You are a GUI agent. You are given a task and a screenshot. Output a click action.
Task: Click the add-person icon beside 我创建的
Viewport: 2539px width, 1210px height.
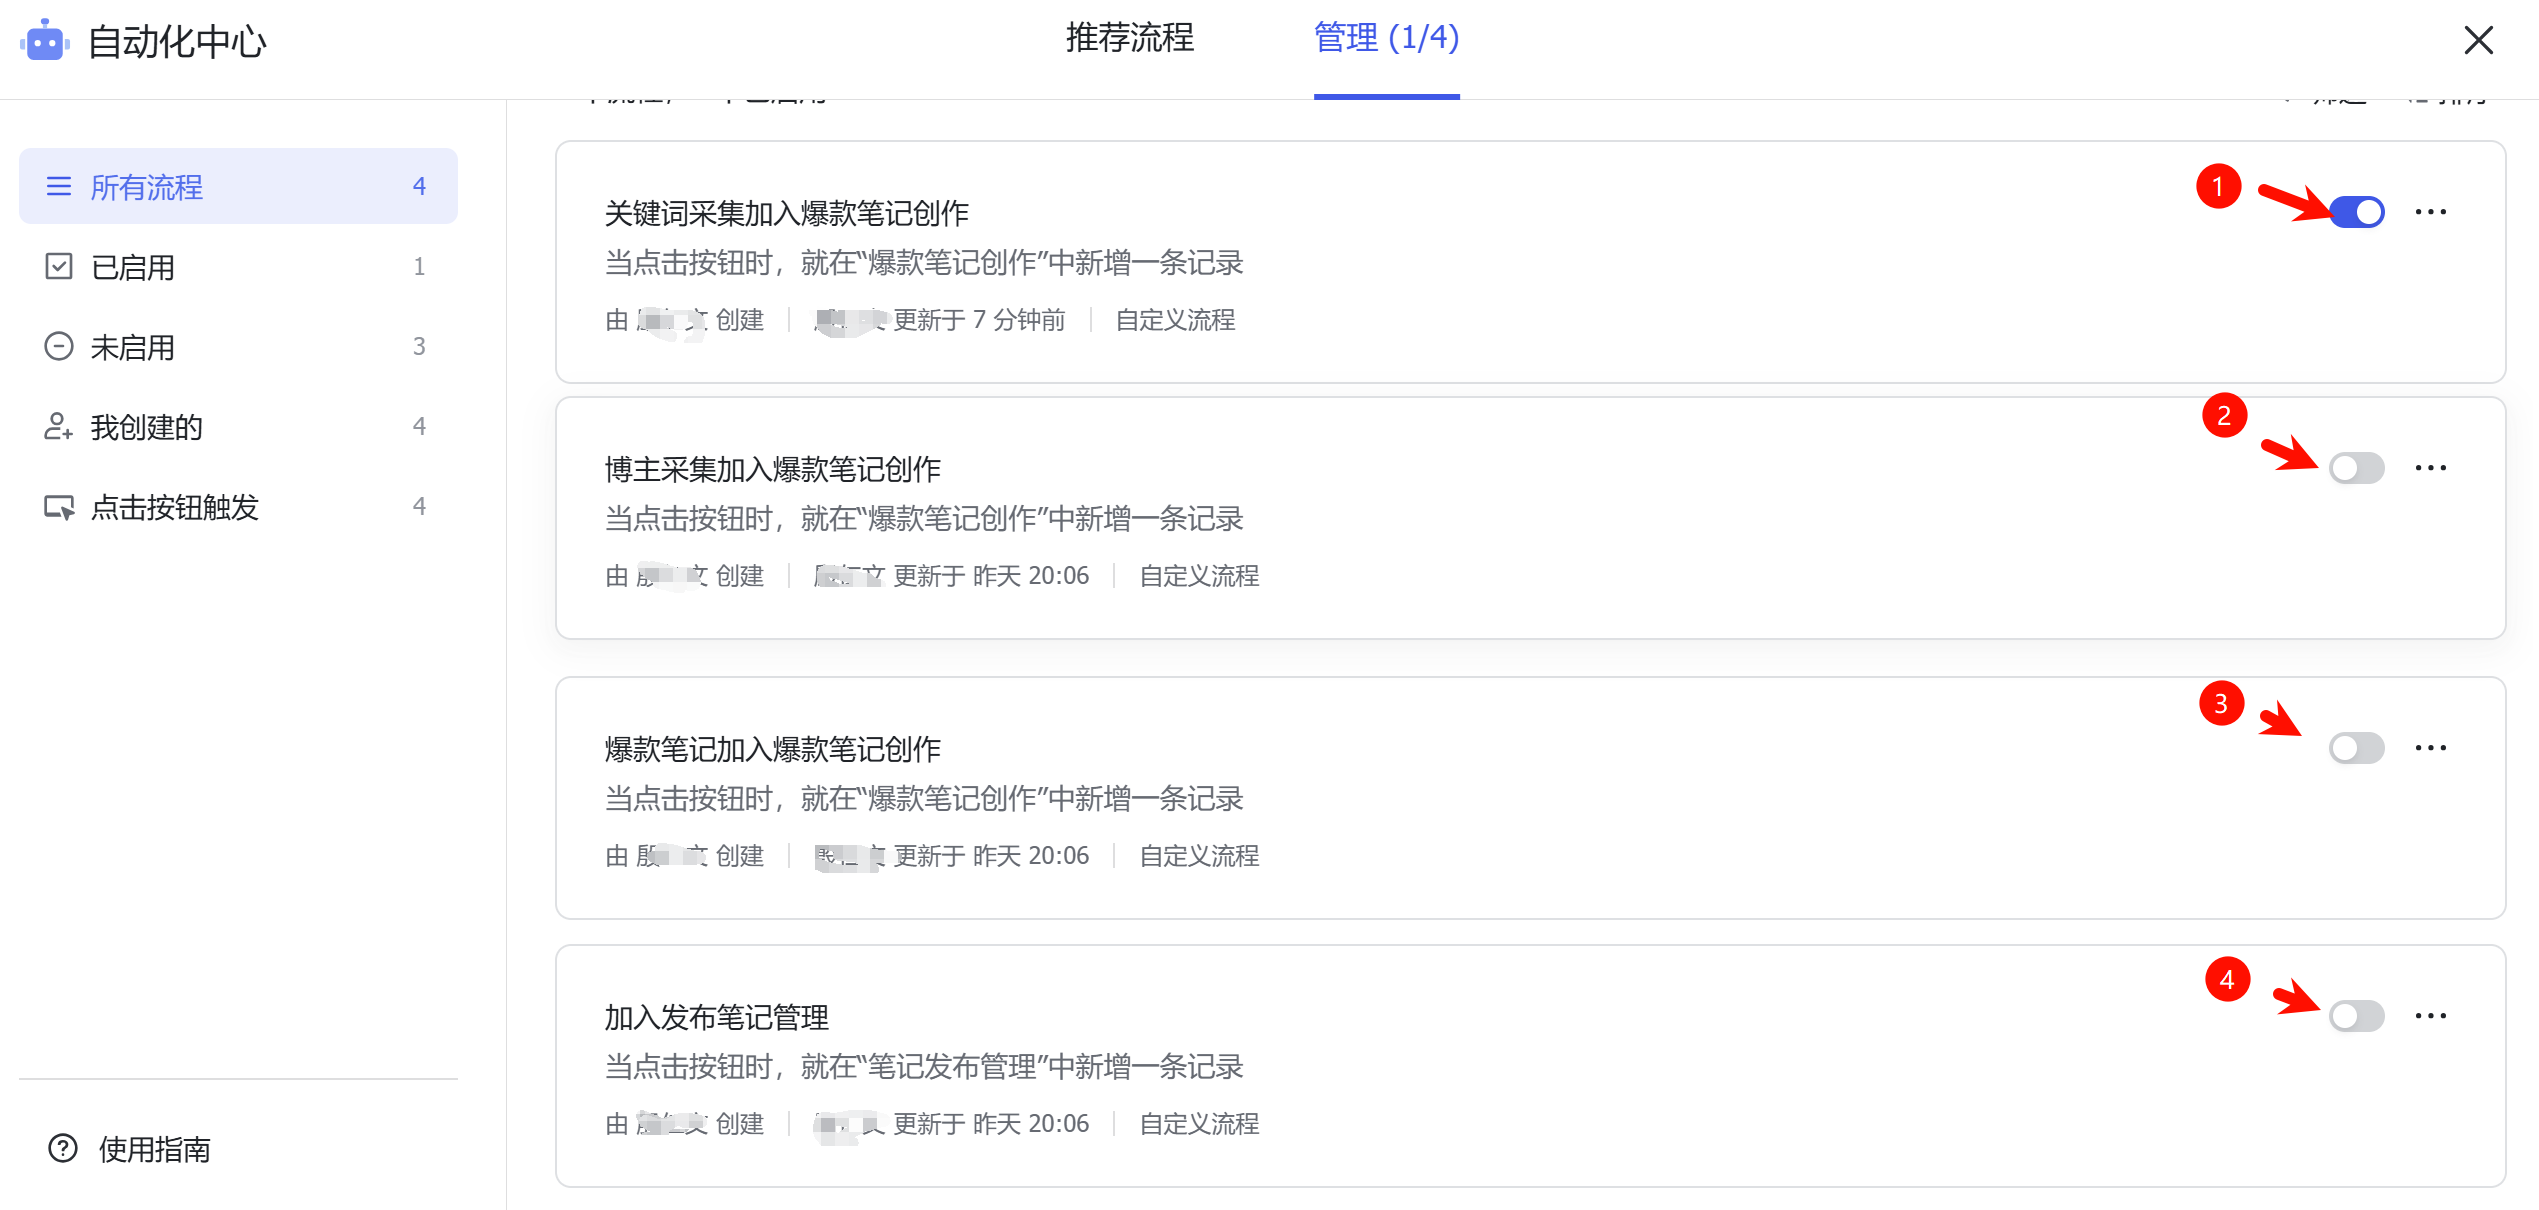(x=59, y=426)
